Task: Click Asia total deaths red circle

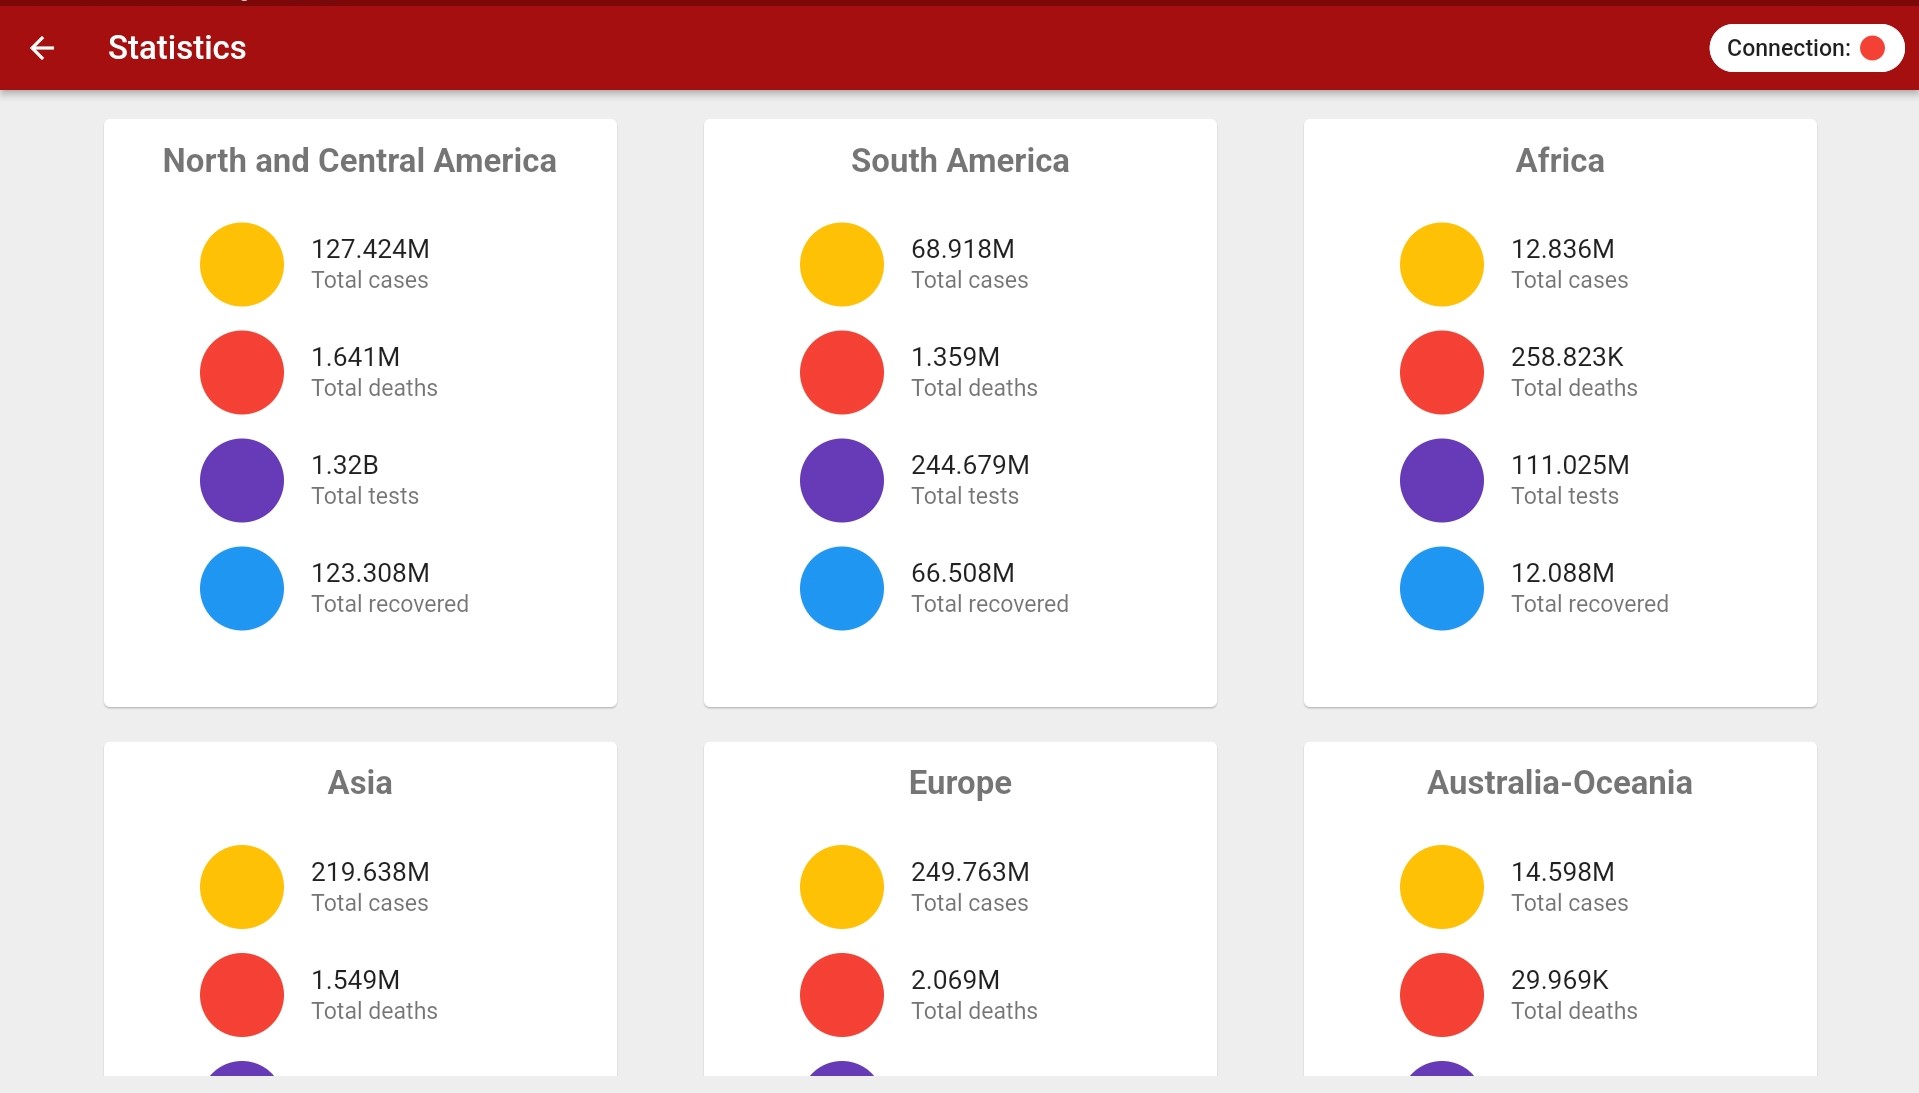Action: [242, 995]
